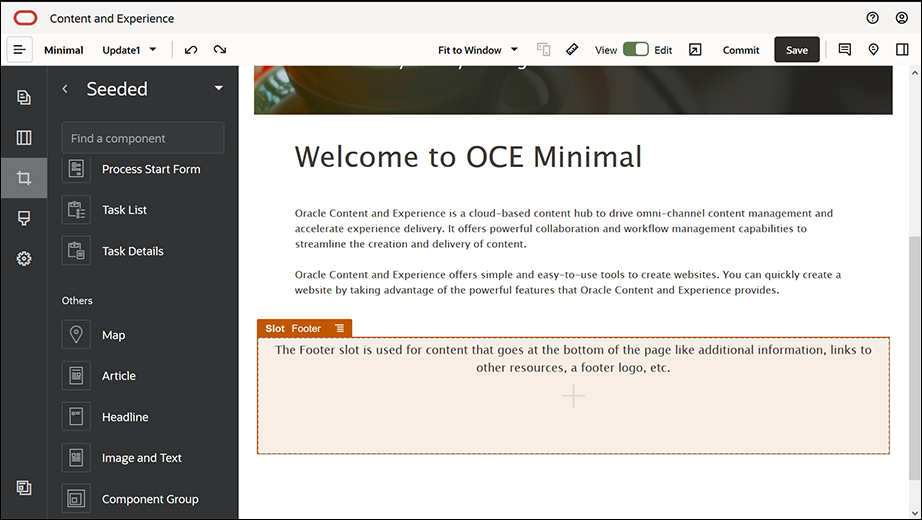The image size is (922, 520).
Task: Open the Footer slot menu icon
Action: coord(340,328)
